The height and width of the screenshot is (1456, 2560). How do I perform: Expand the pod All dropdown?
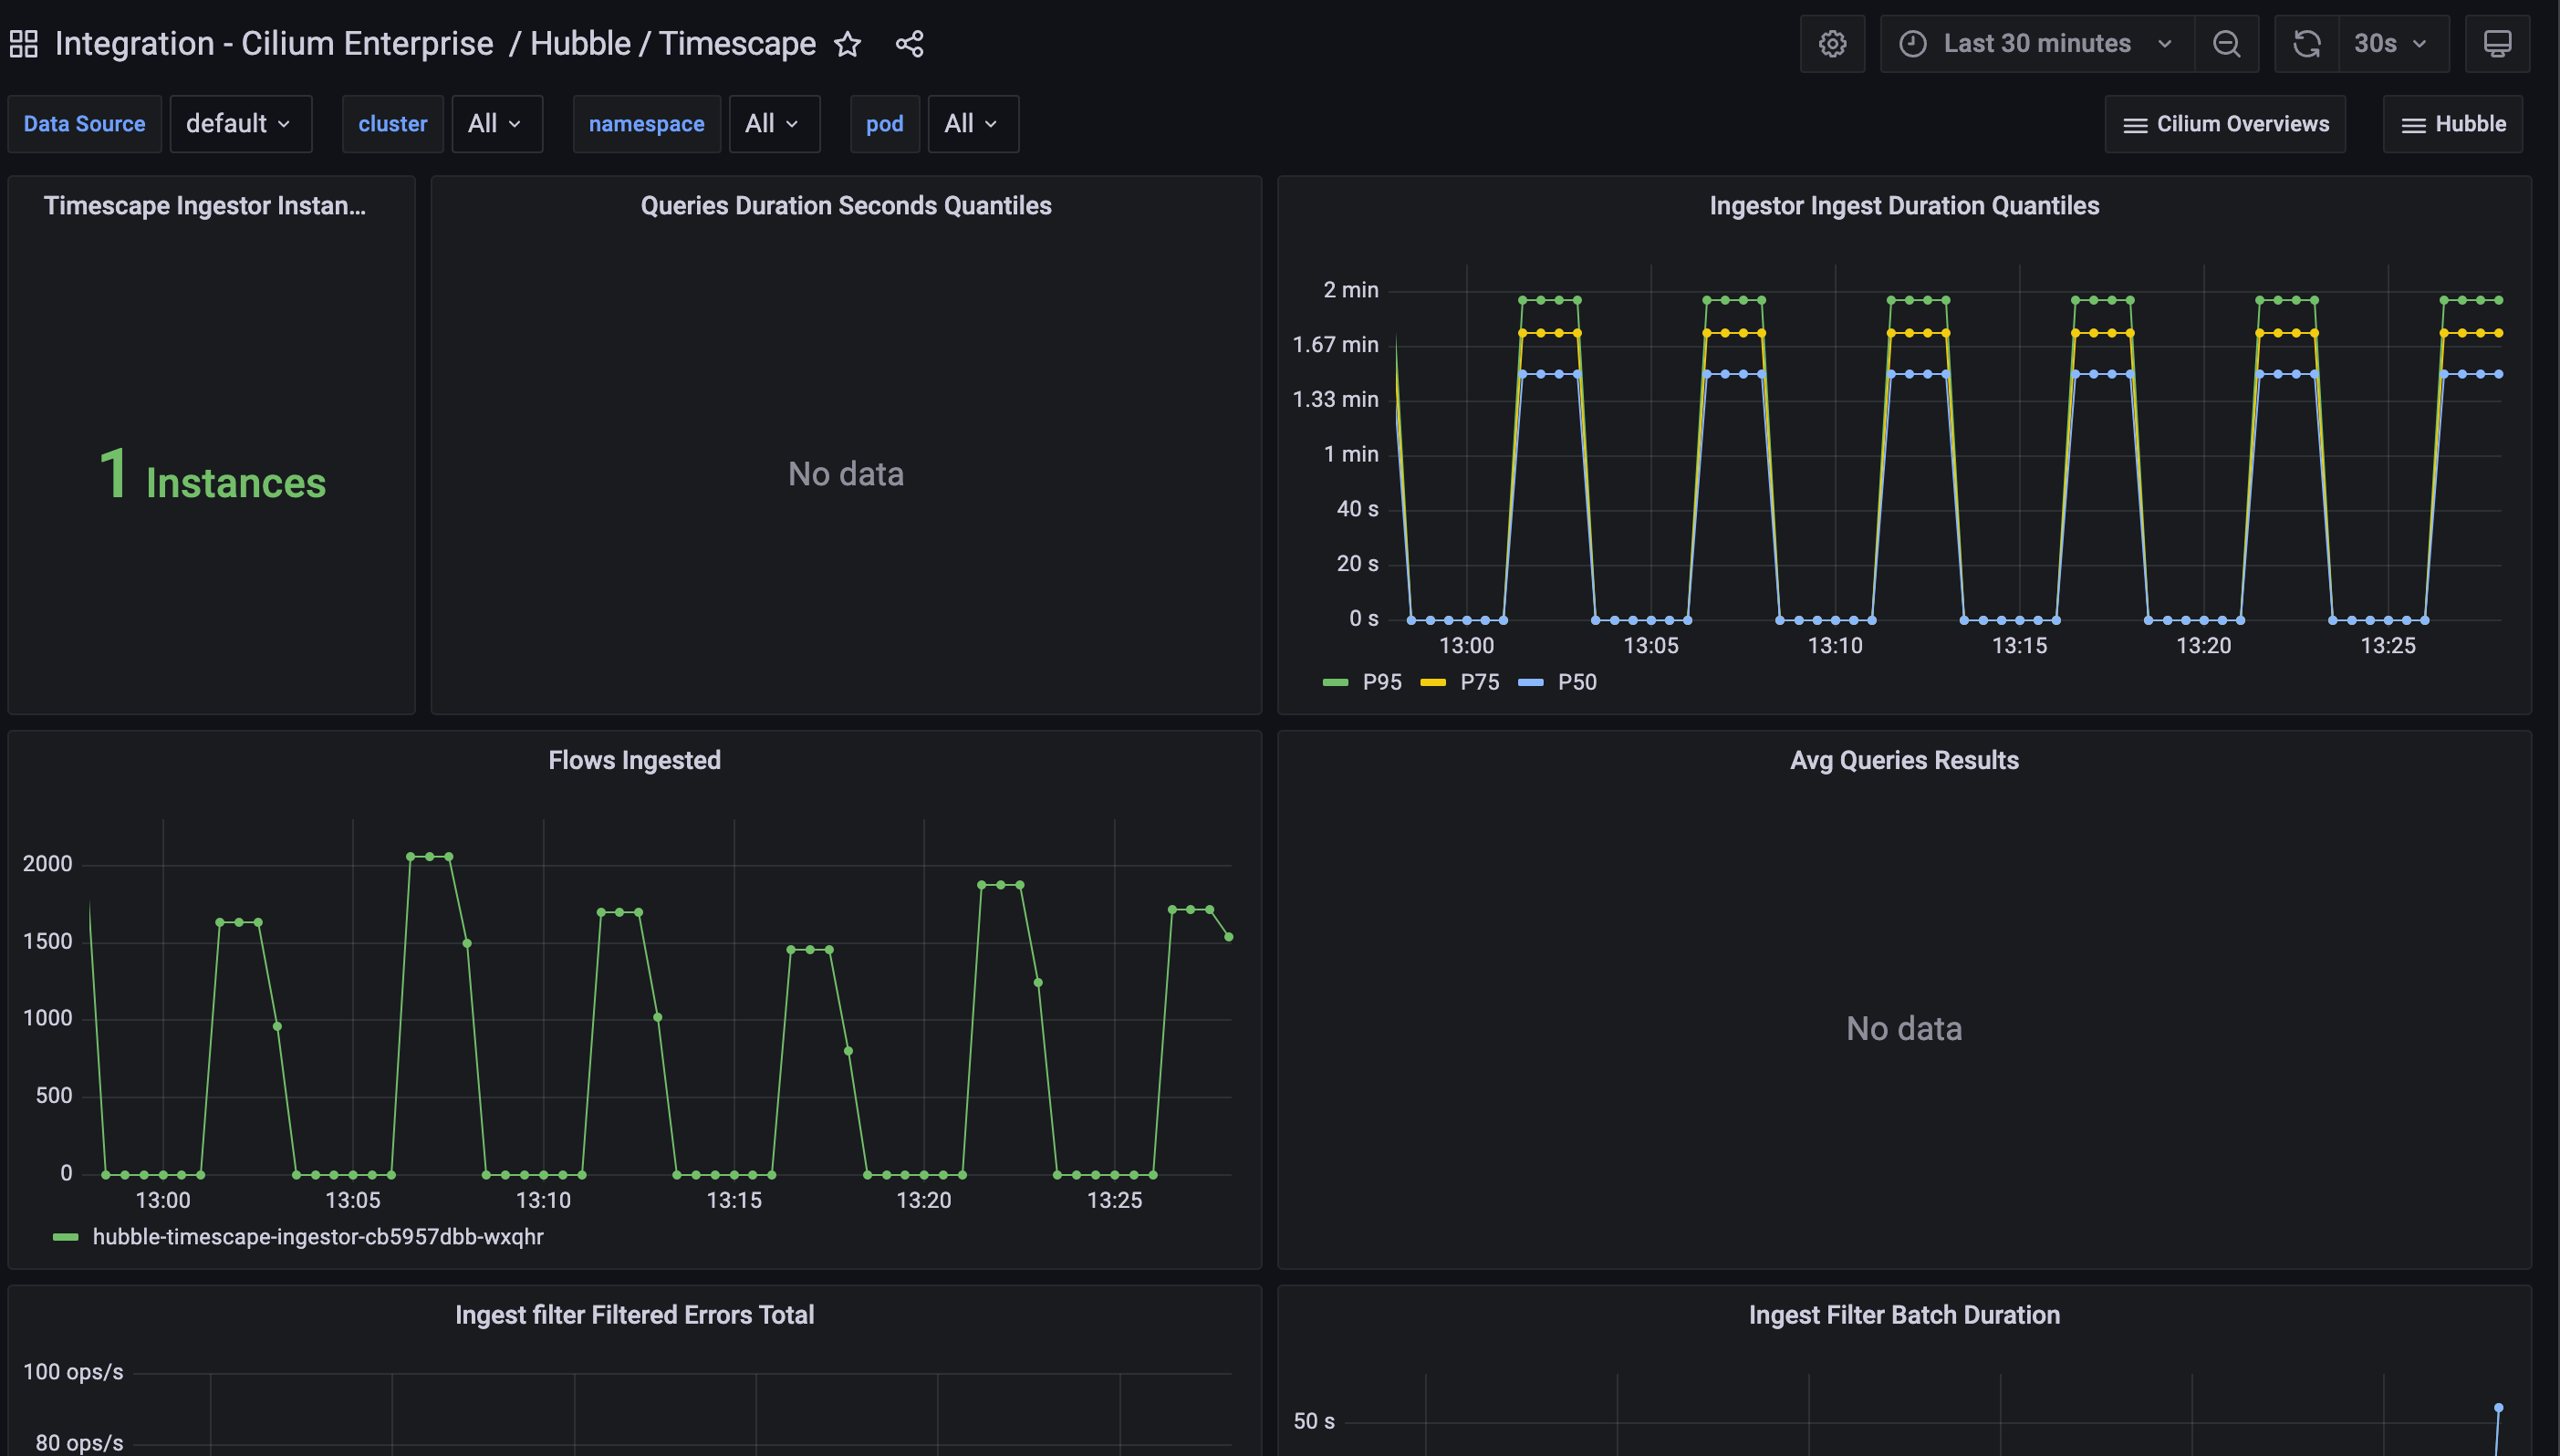(x=972, y=124)
